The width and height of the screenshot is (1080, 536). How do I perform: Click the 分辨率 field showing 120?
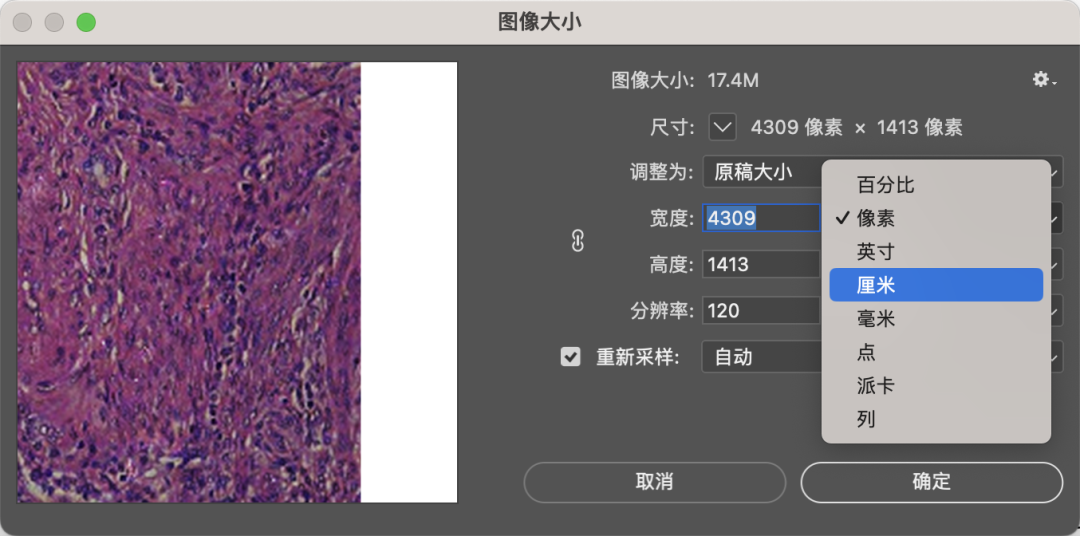[x=761, y=311]
